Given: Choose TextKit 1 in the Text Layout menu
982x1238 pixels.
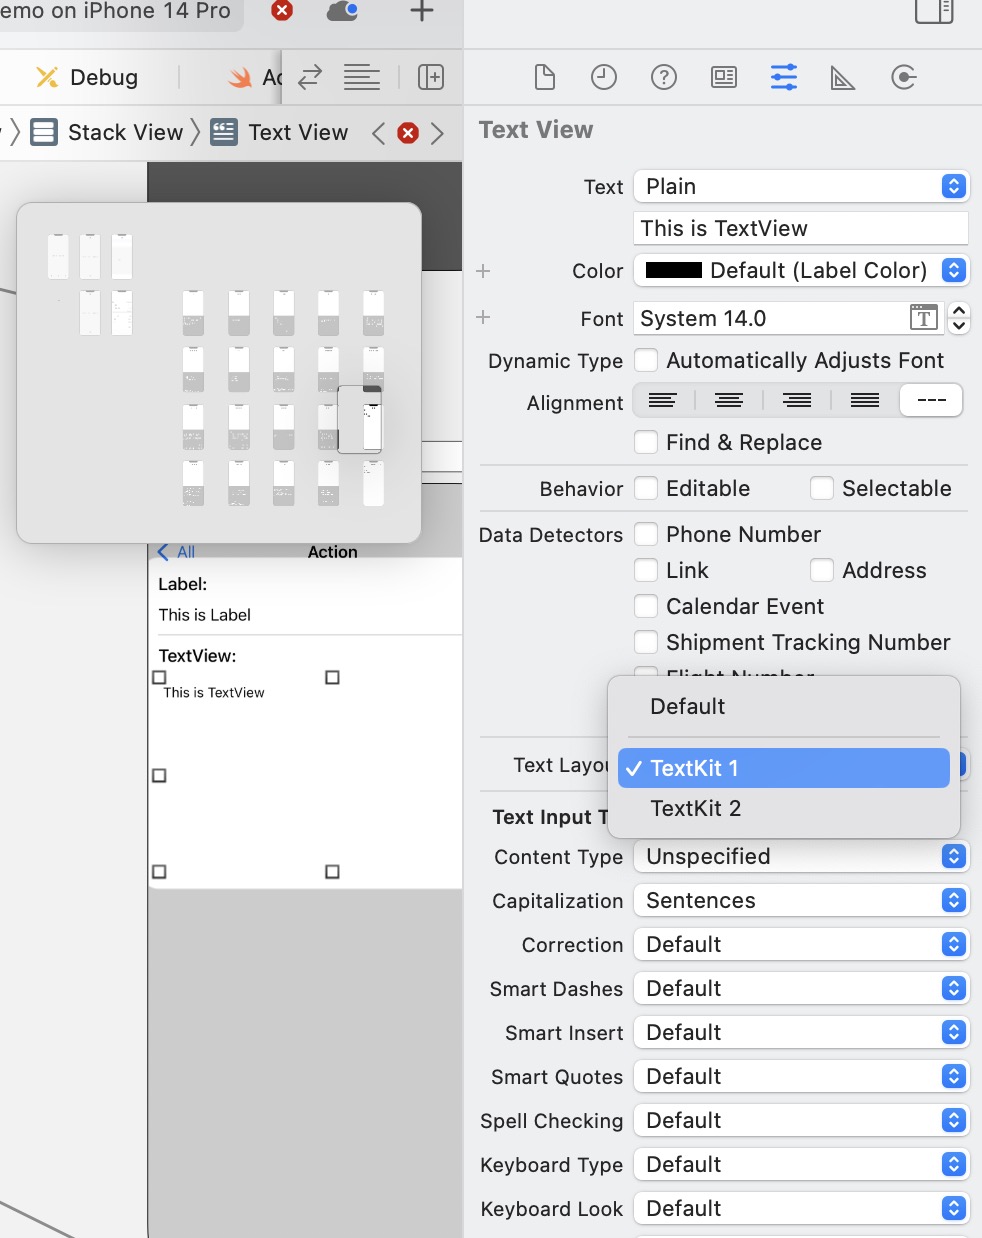Looking at the screenshot, I should click(784, 768).
